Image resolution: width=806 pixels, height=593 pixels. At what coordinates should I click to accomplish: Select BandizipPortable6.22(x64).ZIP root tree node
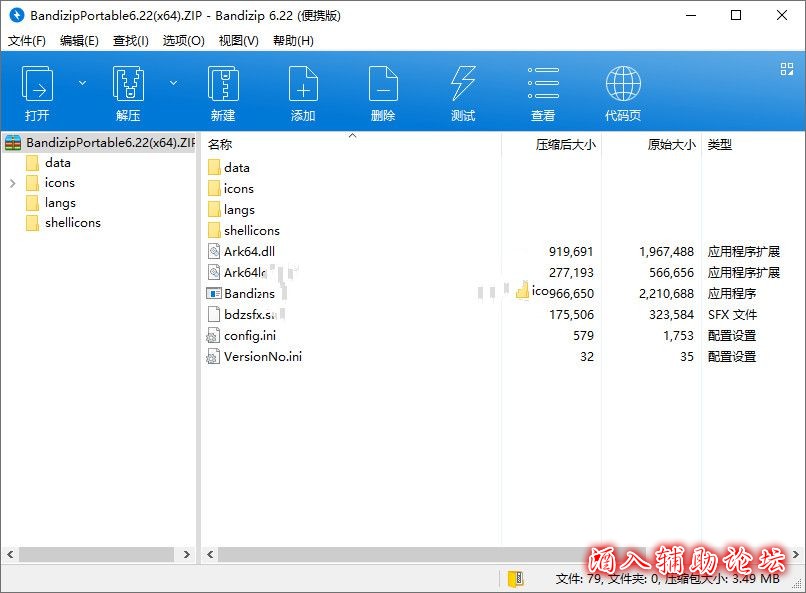point(100,142)
